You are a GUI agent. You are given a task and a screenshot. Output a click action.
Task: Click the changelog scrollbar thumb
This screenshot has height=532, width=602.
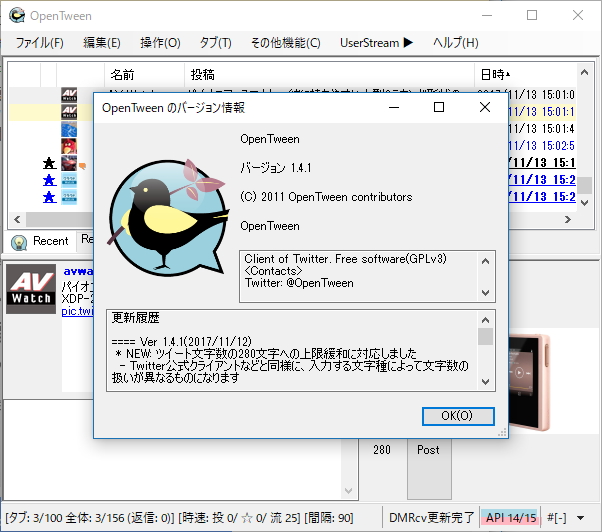(485, 337)
